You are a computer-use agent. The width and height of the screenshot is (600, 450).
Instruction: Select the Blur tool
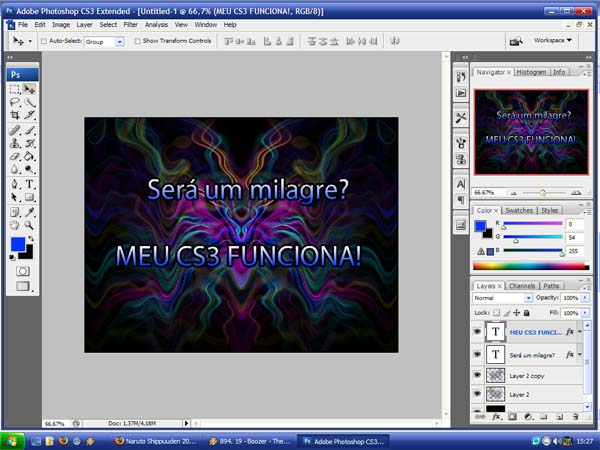click(x=15, y=169)
